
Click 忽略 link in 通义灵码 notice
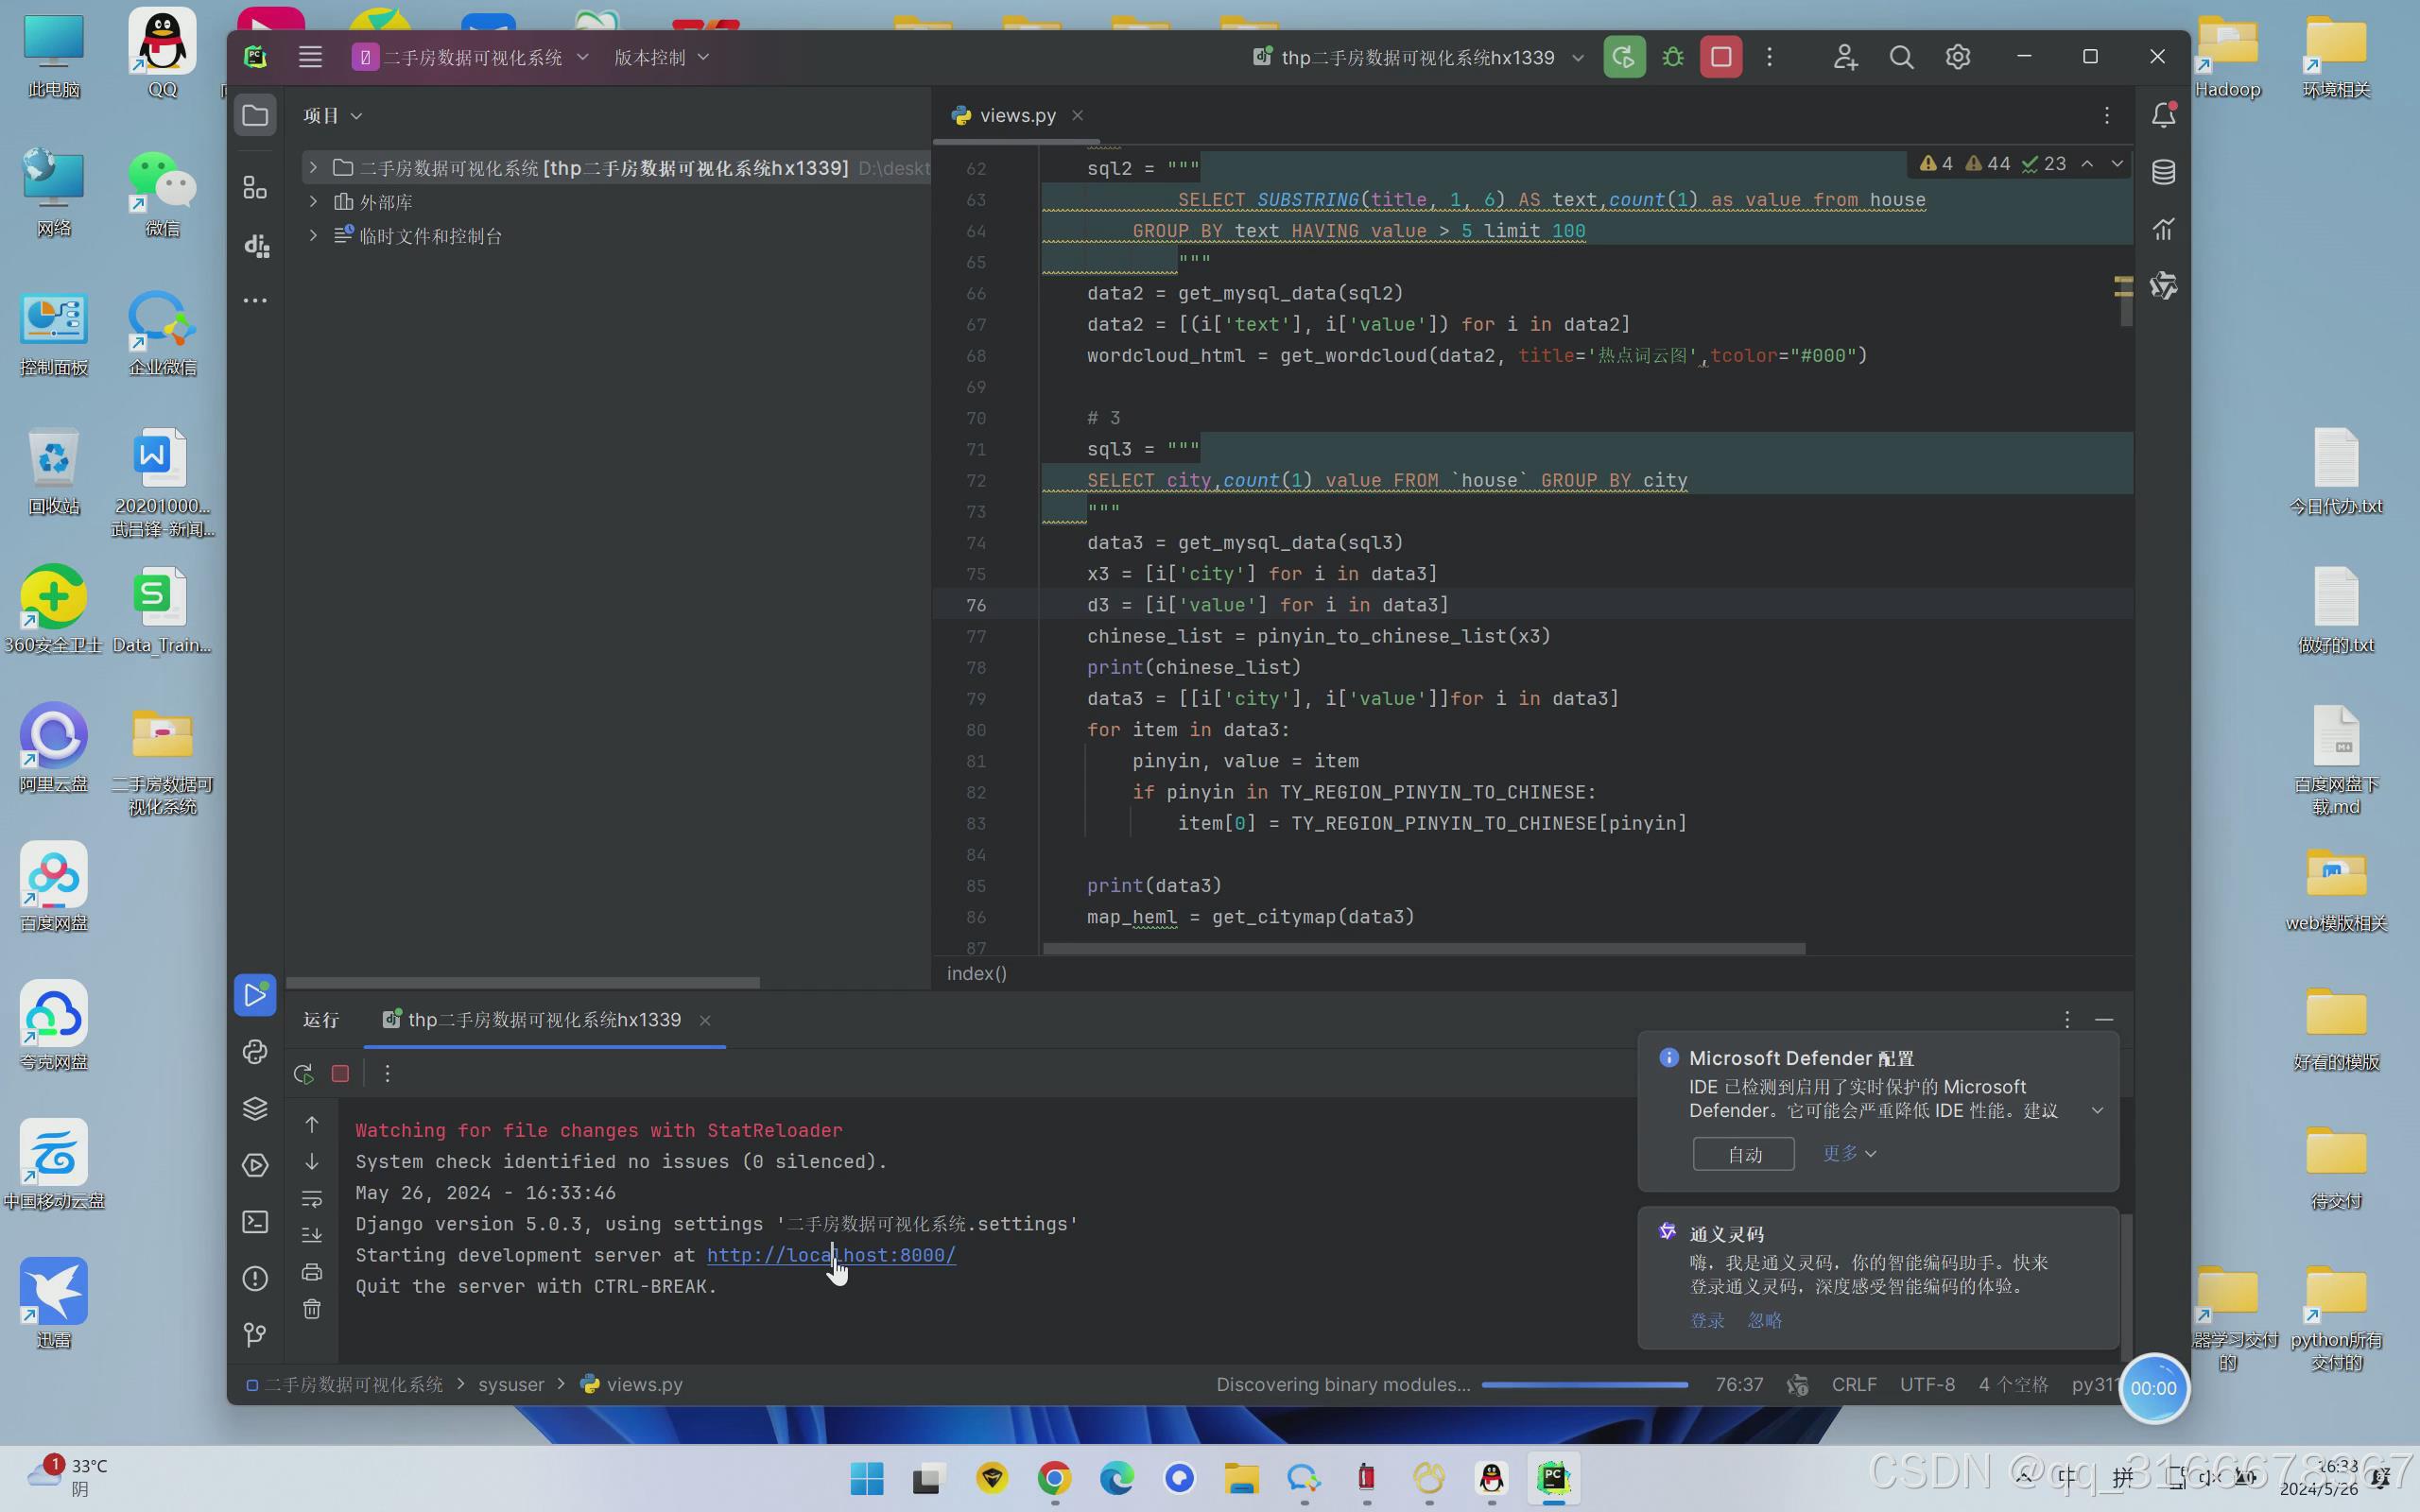[x=1764, y=1320]
